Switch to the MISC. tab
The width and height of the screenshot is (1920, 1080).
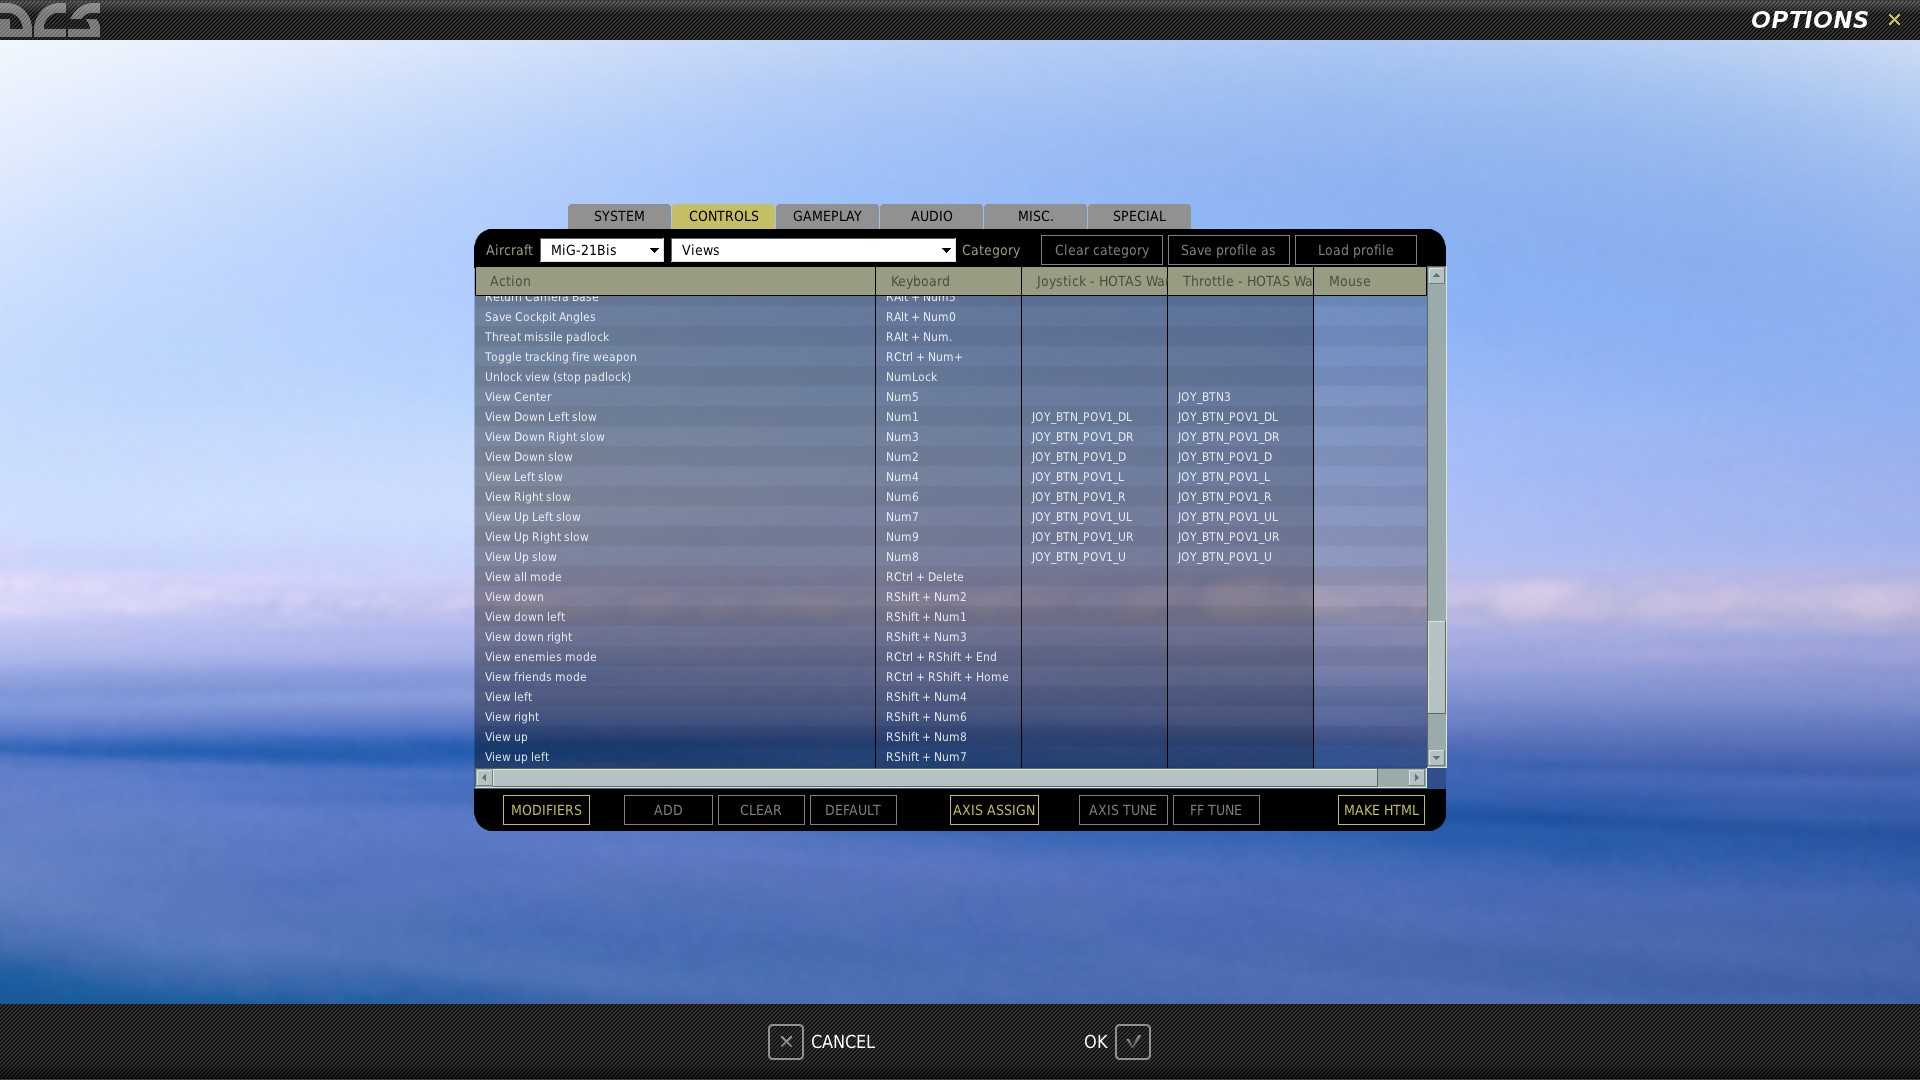1035,216
